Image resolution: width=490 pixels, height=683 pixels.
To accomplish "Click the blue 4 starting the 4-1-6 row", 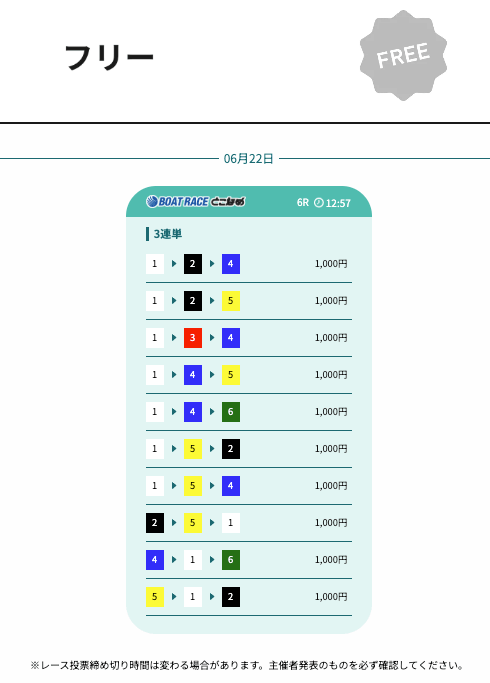I will tap(155, 560).
